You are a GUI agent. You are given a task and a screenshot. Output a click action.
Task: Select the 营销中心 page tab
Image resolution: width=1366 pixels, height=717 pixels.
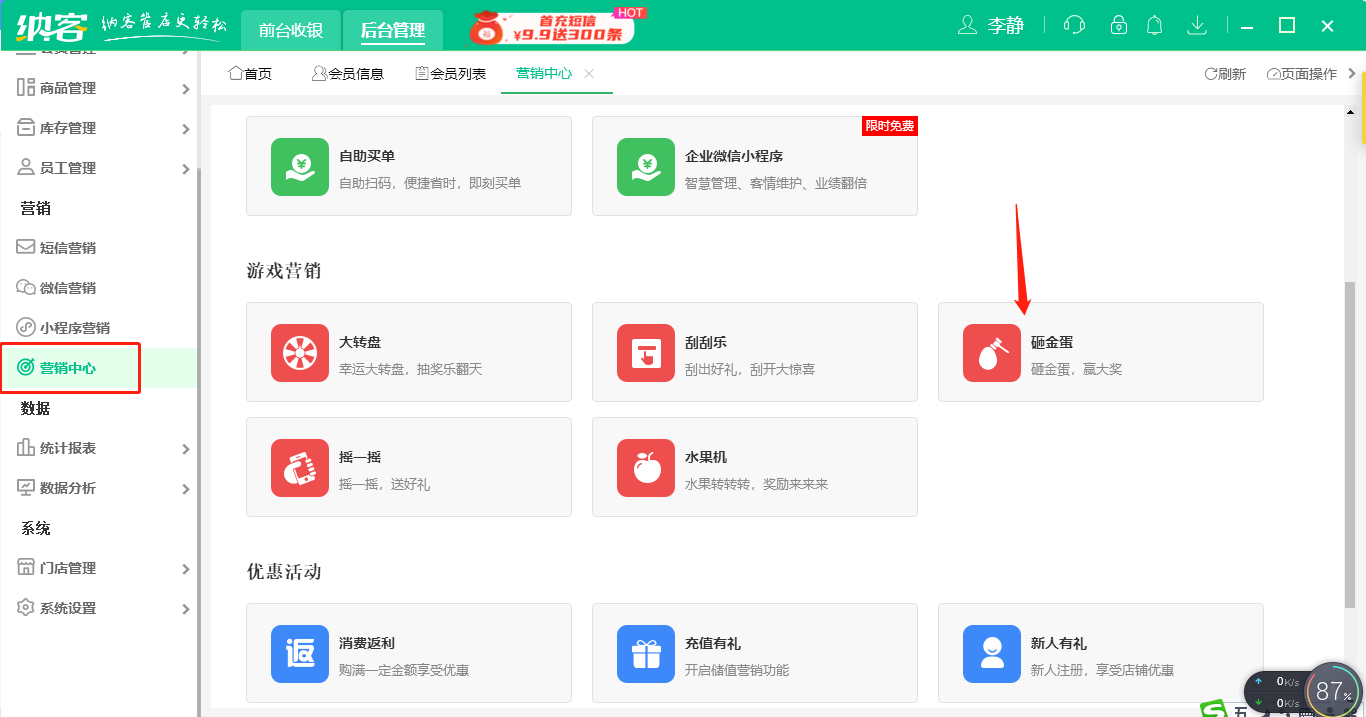[x=544, y=73]
